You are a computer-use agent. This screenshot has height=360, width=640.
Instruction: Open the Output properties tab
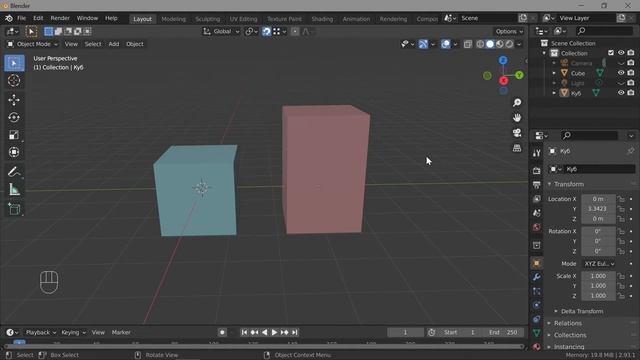[x=536, y=184]
